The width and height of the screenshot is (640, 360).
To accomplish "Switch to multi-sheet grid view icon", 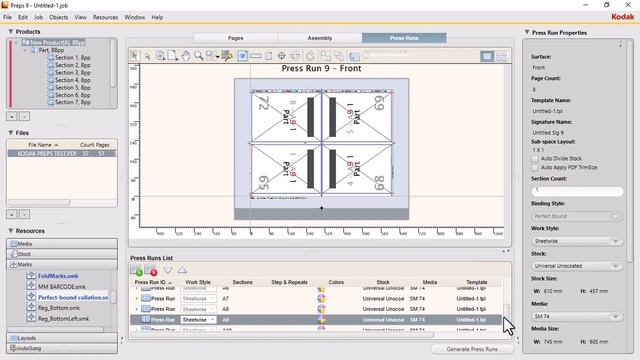I will point(501,56).
